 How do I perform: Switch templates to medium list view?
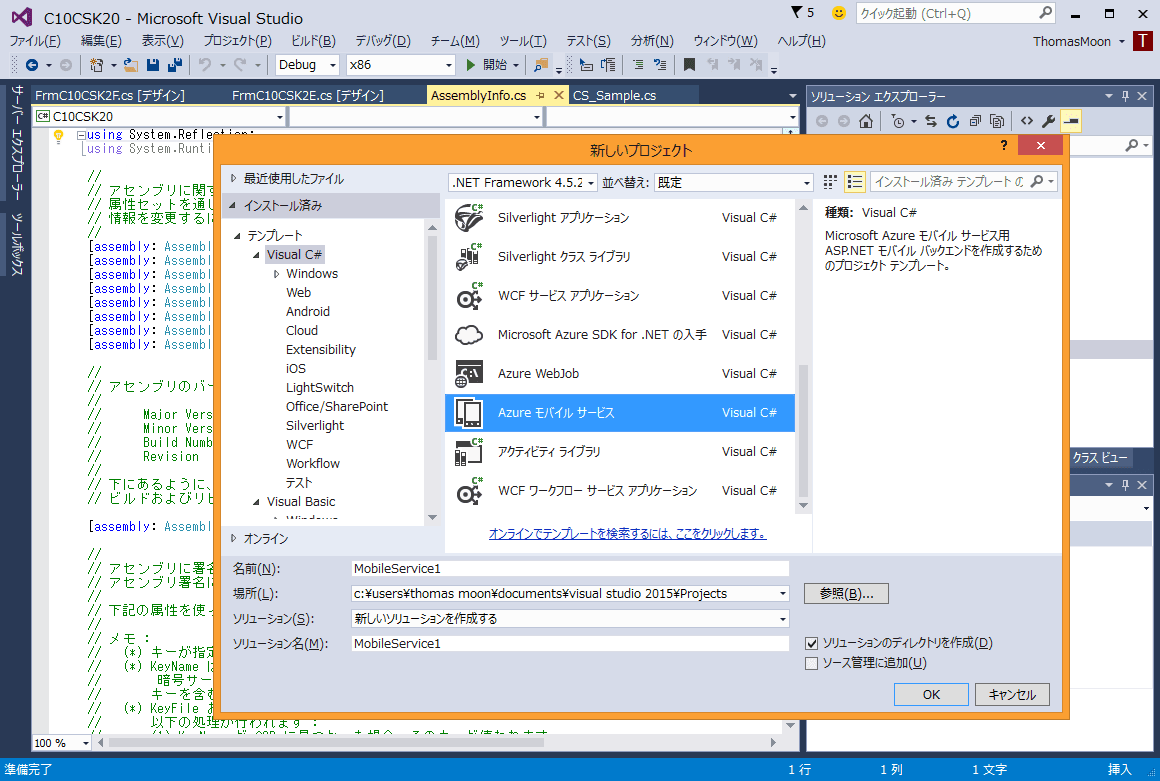click(854, 182)
